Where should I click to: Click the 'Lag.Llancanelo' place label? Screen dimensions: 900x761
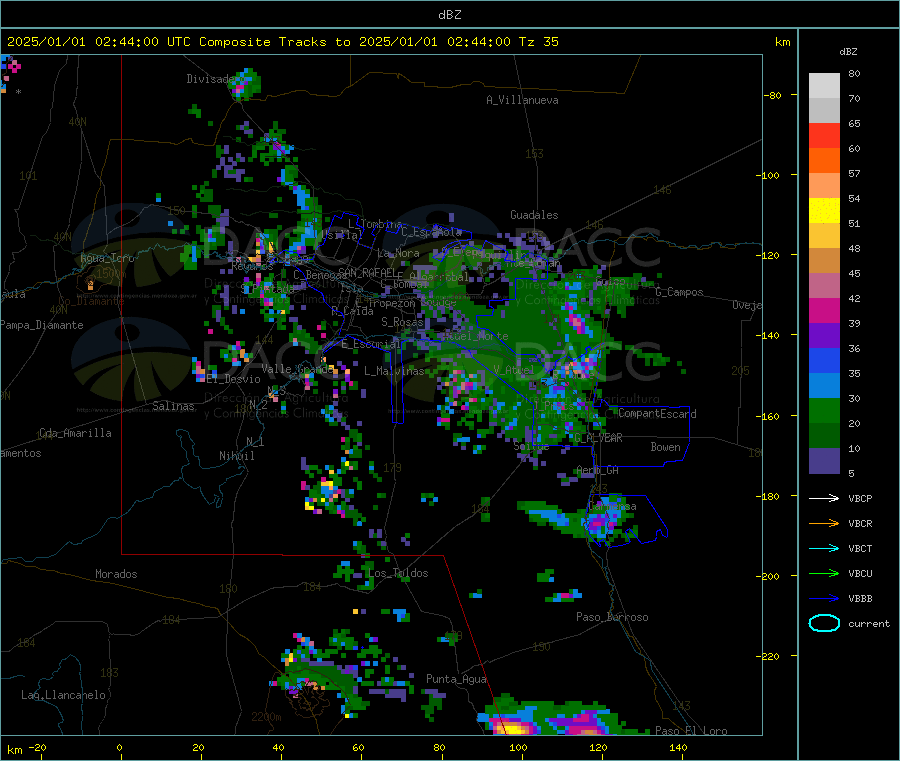(x=64, y=695)
